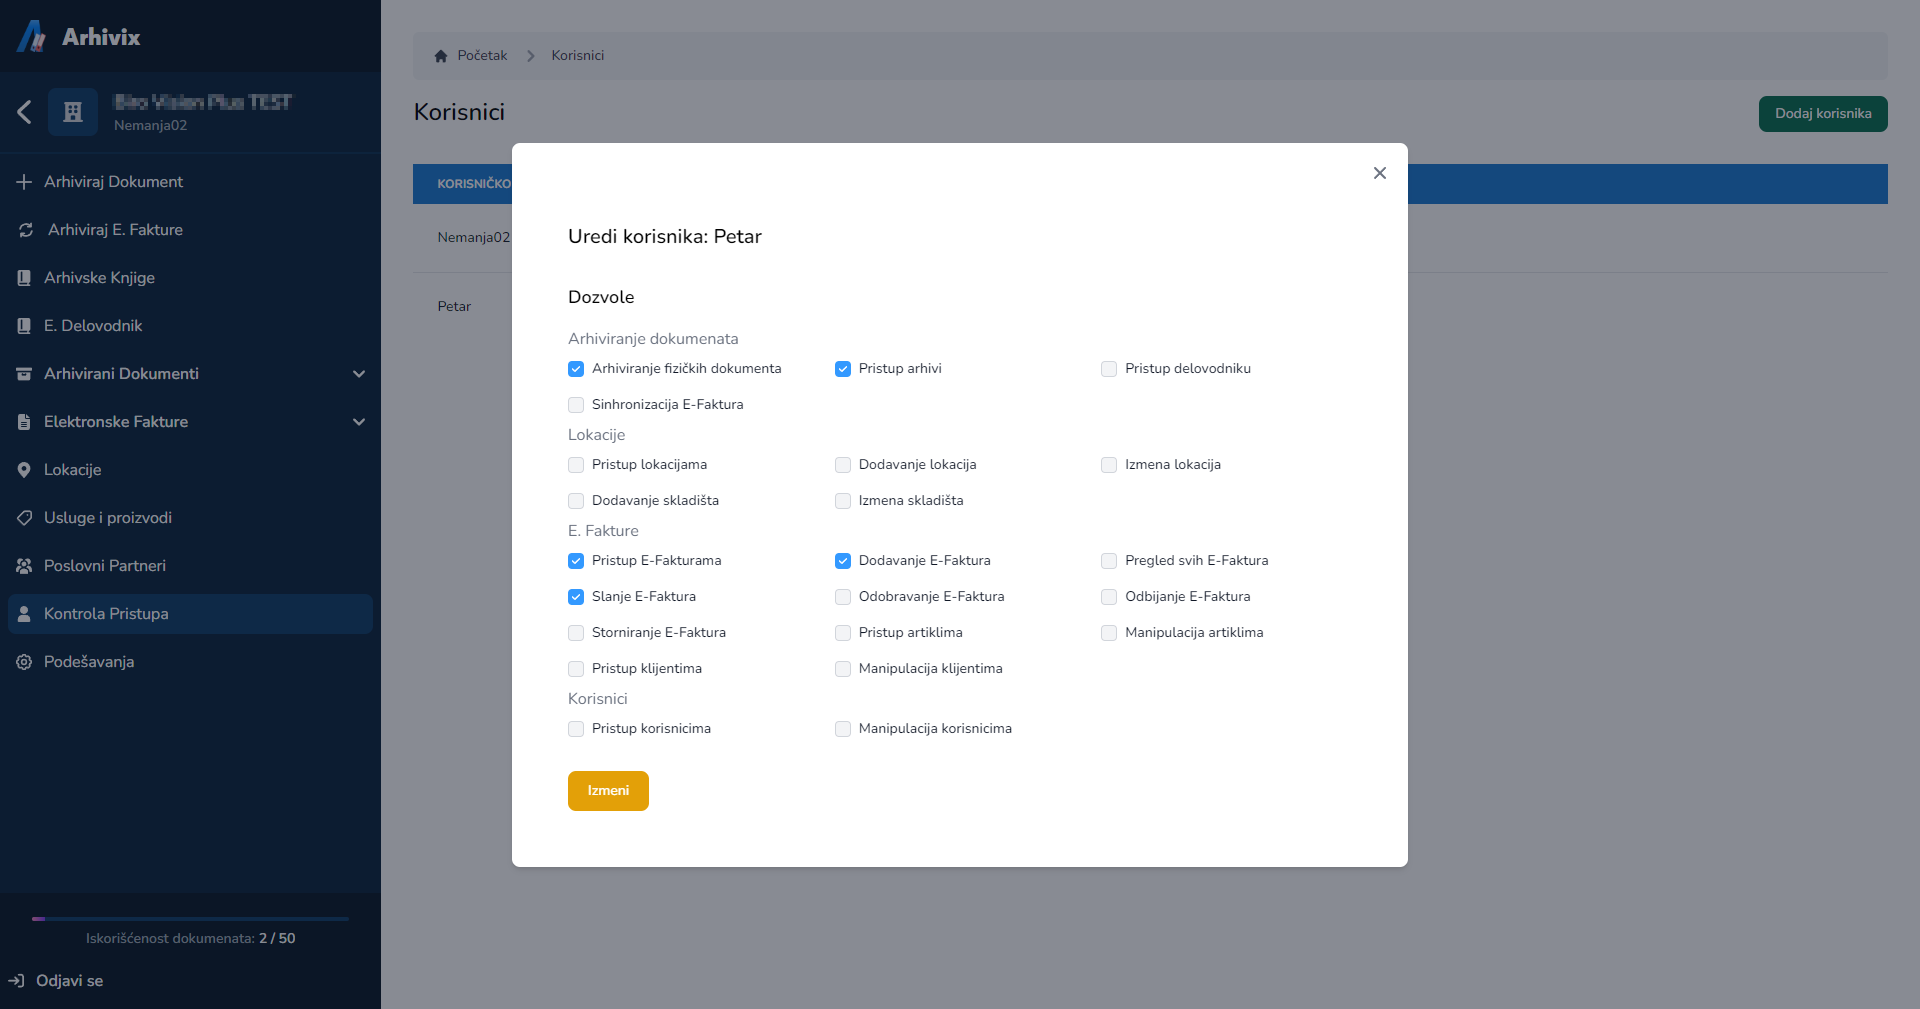Click the Arhivix logo icon
The height and width of the screenshot is (1009, 1920).
(32, 37)
